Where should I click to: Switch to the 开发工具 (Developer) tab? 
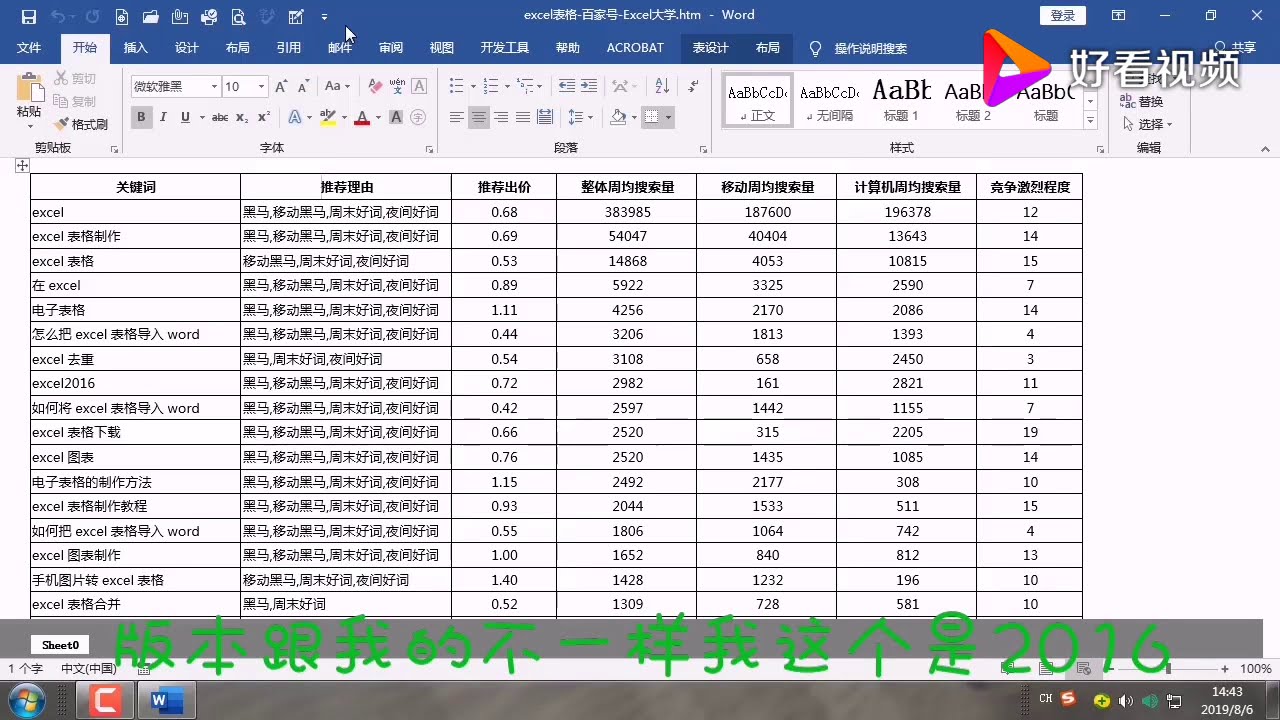click(504, 48)
